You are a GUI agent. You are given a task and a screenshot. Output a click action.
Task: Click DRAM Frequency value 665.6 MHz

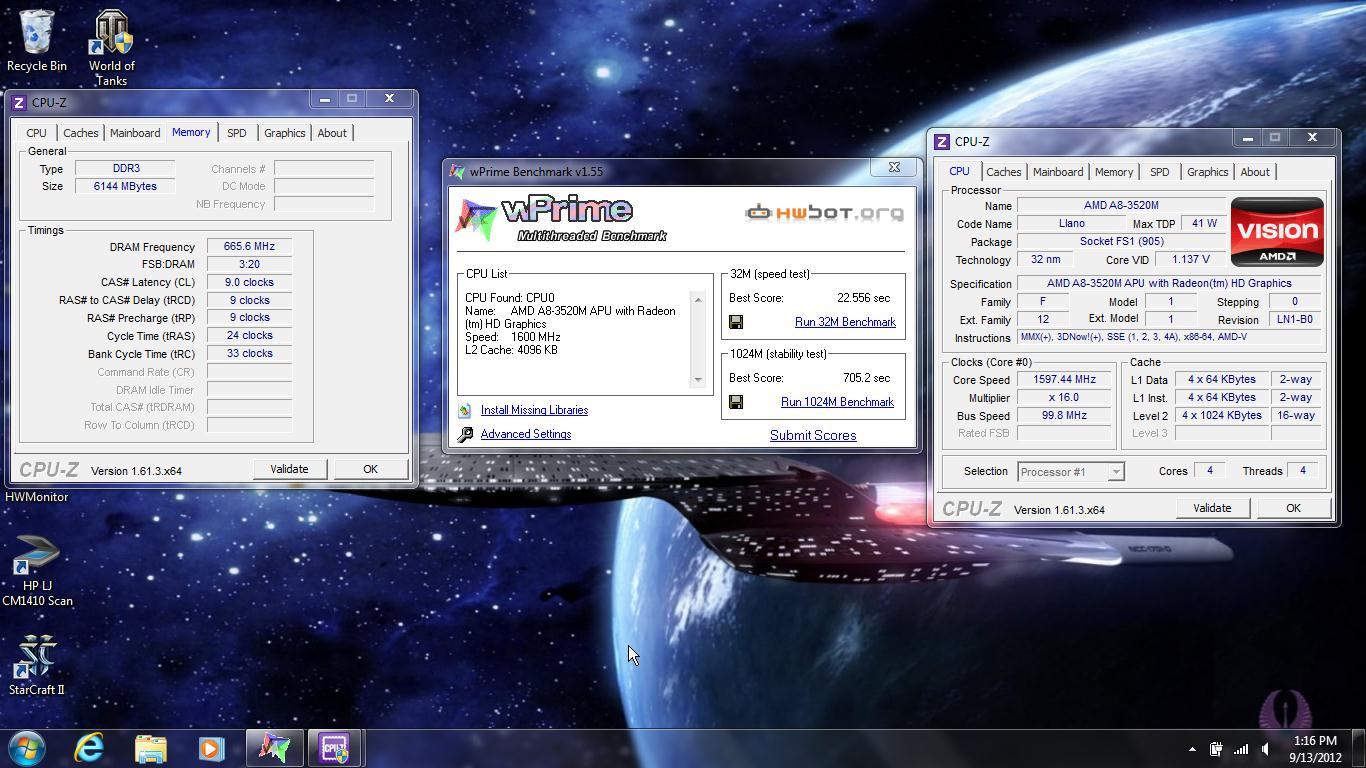(x=249, y=246)
